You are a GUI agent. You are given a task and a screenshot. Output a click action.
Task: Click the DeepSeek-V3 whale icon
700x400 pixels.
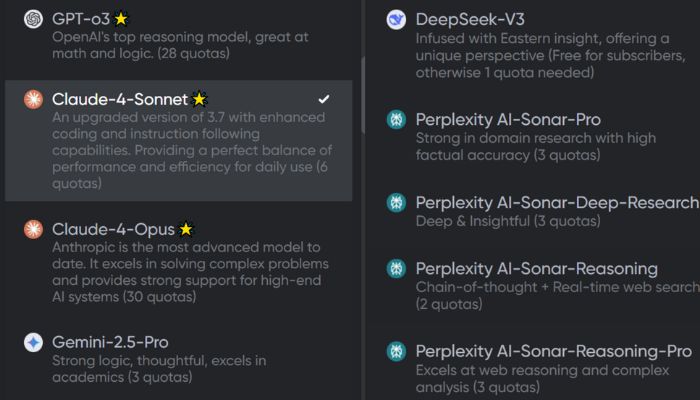click(x=396, y=20)
